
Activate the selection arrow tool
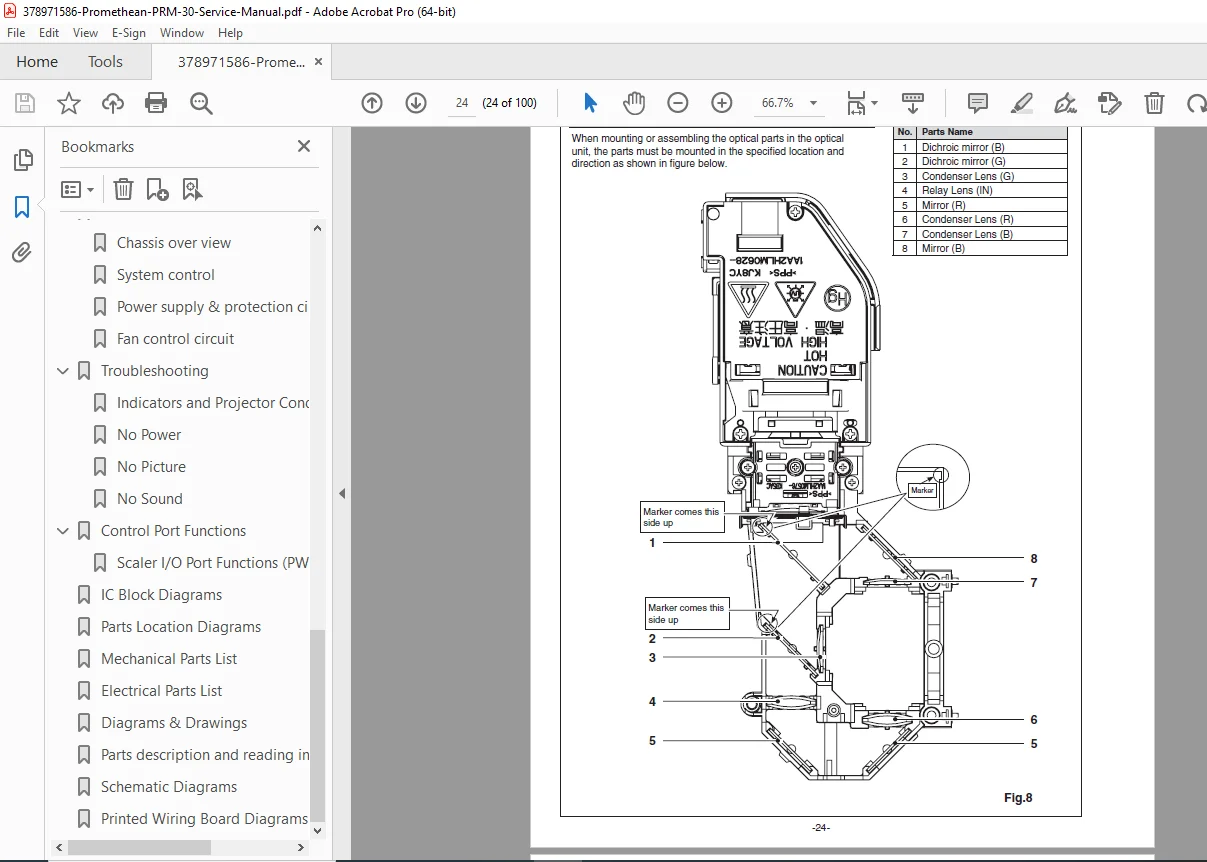(x=590, y=103)
